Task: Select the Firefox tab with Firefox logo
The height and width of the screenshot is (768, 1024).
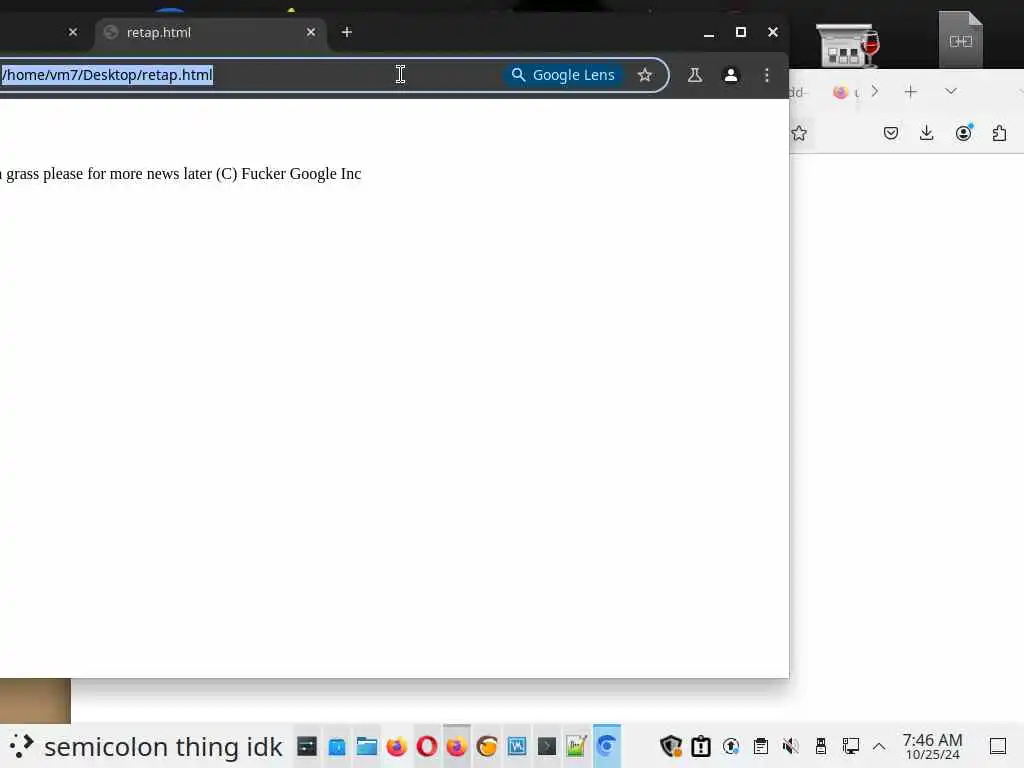Action: pos(846,92)
